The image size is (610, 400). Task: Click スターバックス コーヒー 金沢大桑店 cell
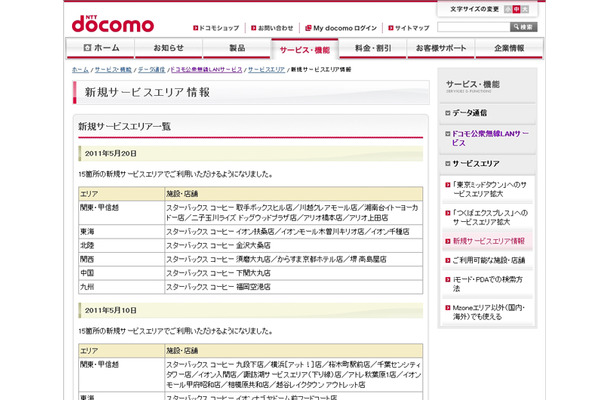294,246
